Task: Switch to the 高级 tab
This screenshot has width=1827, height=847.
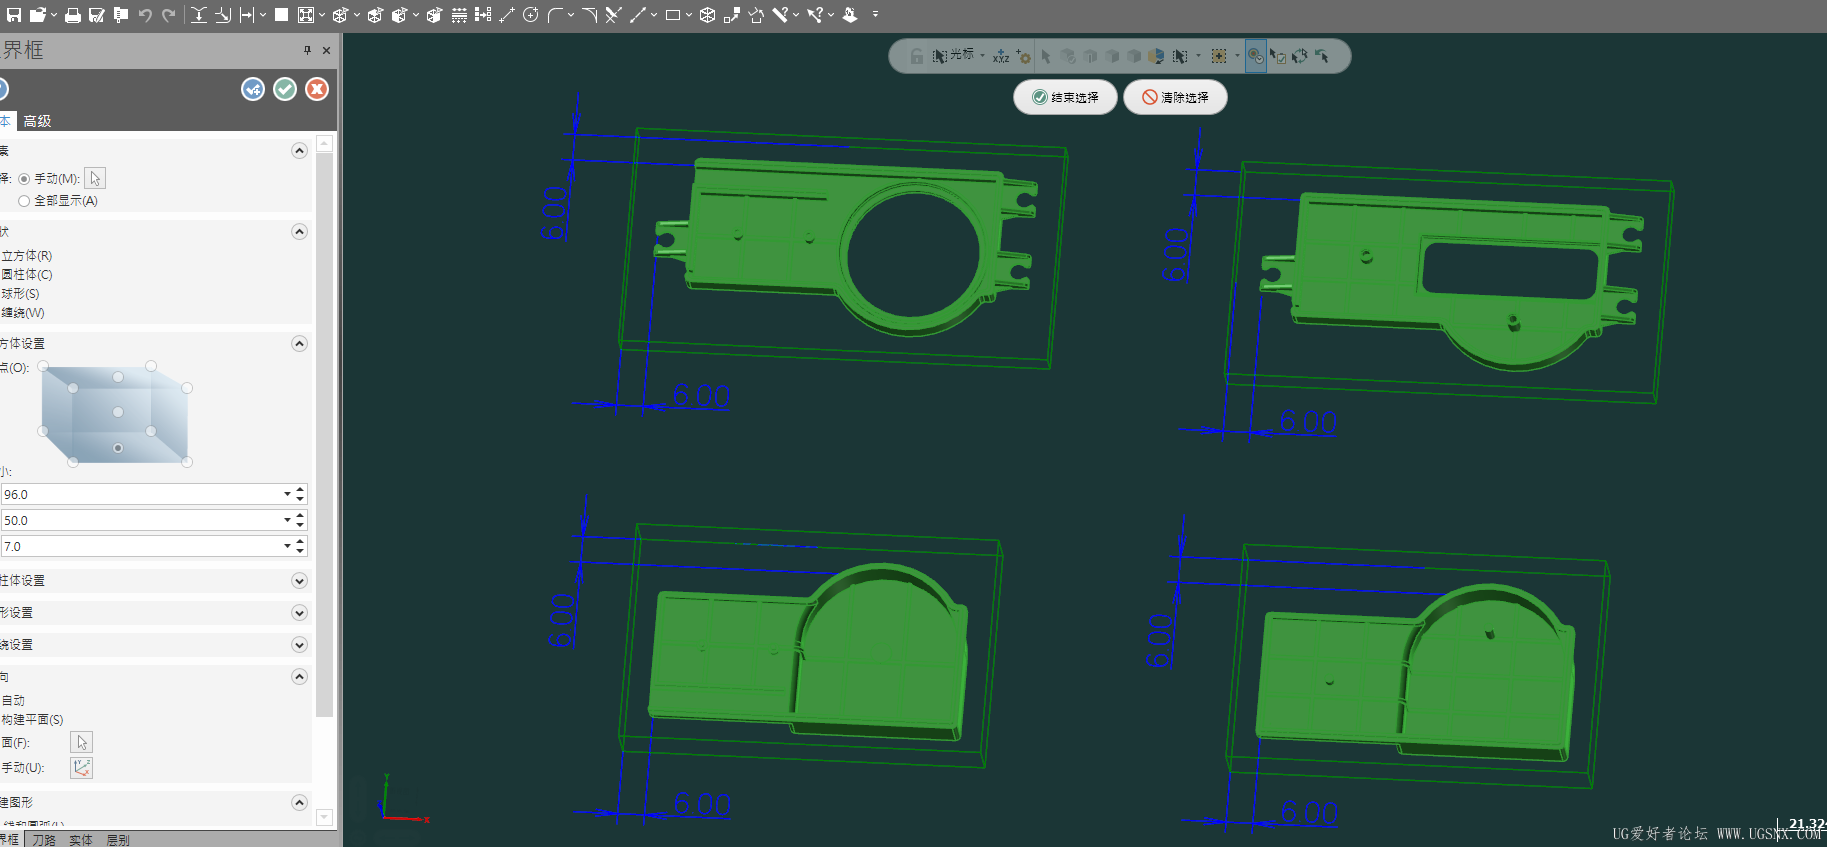Action: point(37,121)
